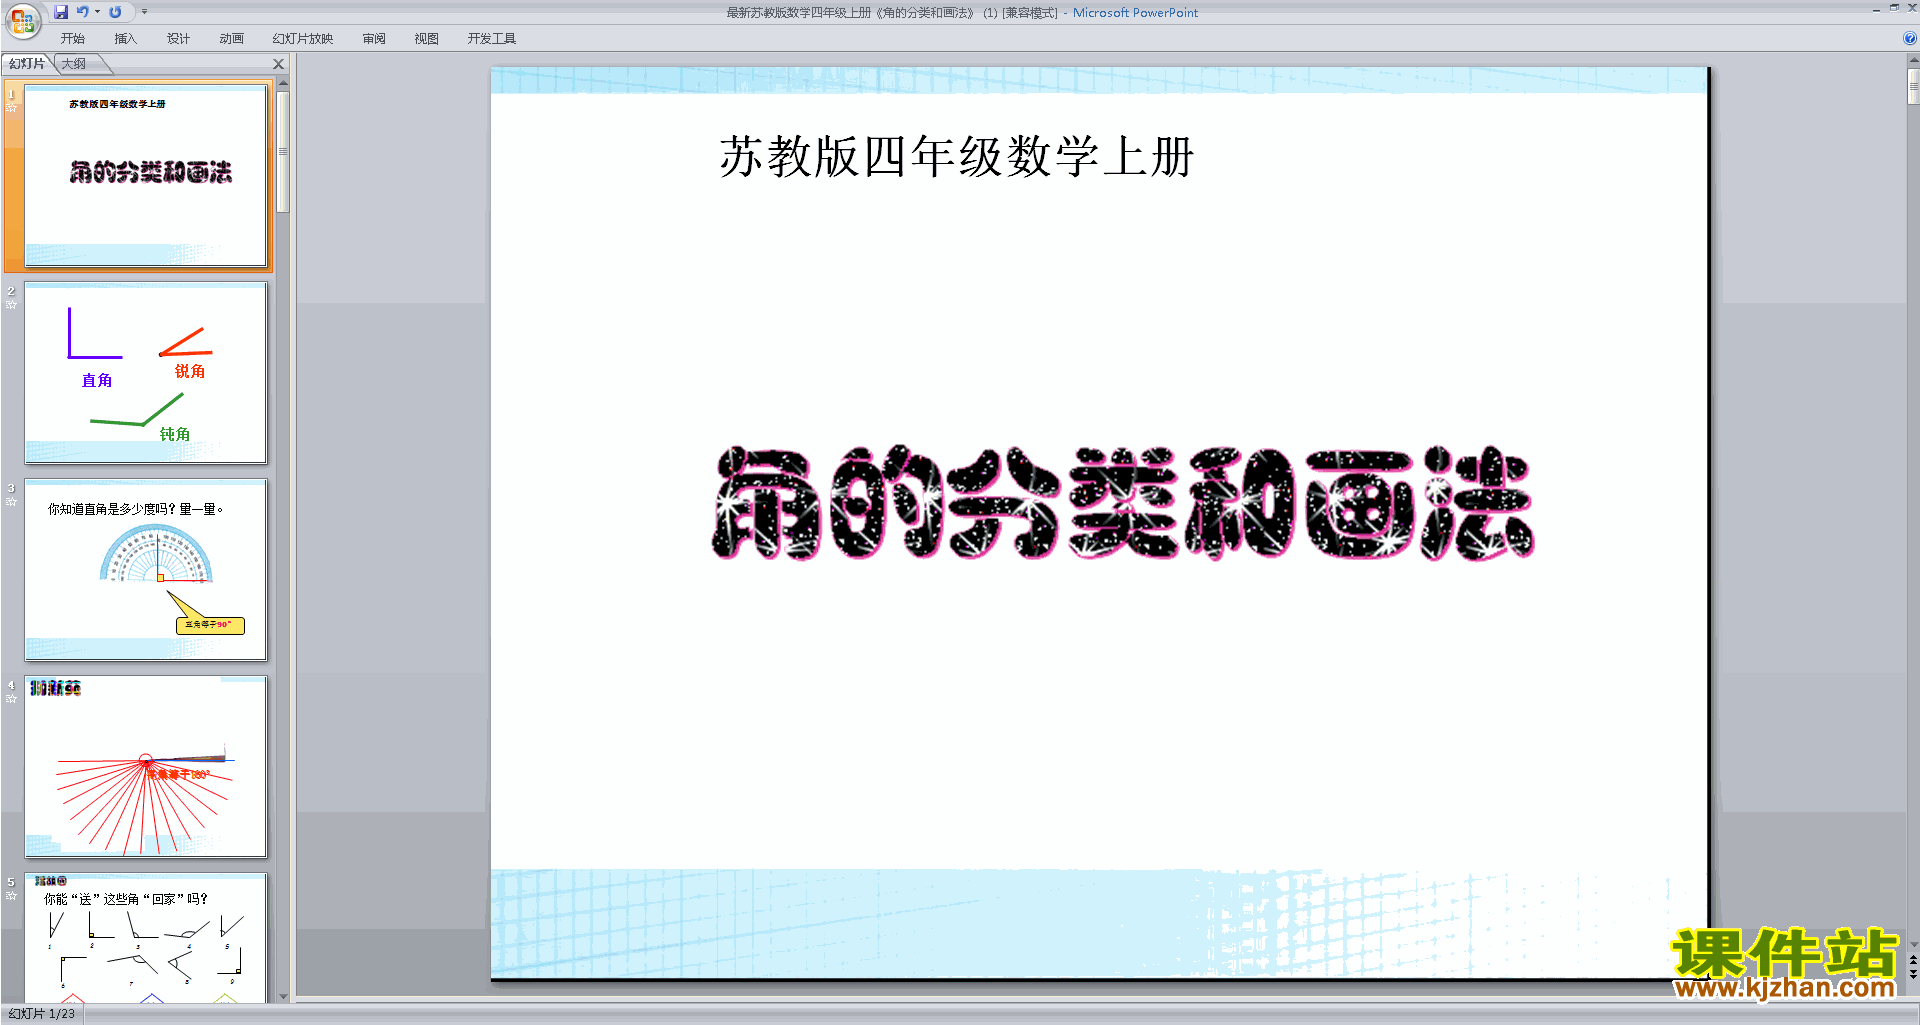Click the 苏教版四年级数学上册 subtitle text
The image size is (1920, 1025).
tap(957, 157)
